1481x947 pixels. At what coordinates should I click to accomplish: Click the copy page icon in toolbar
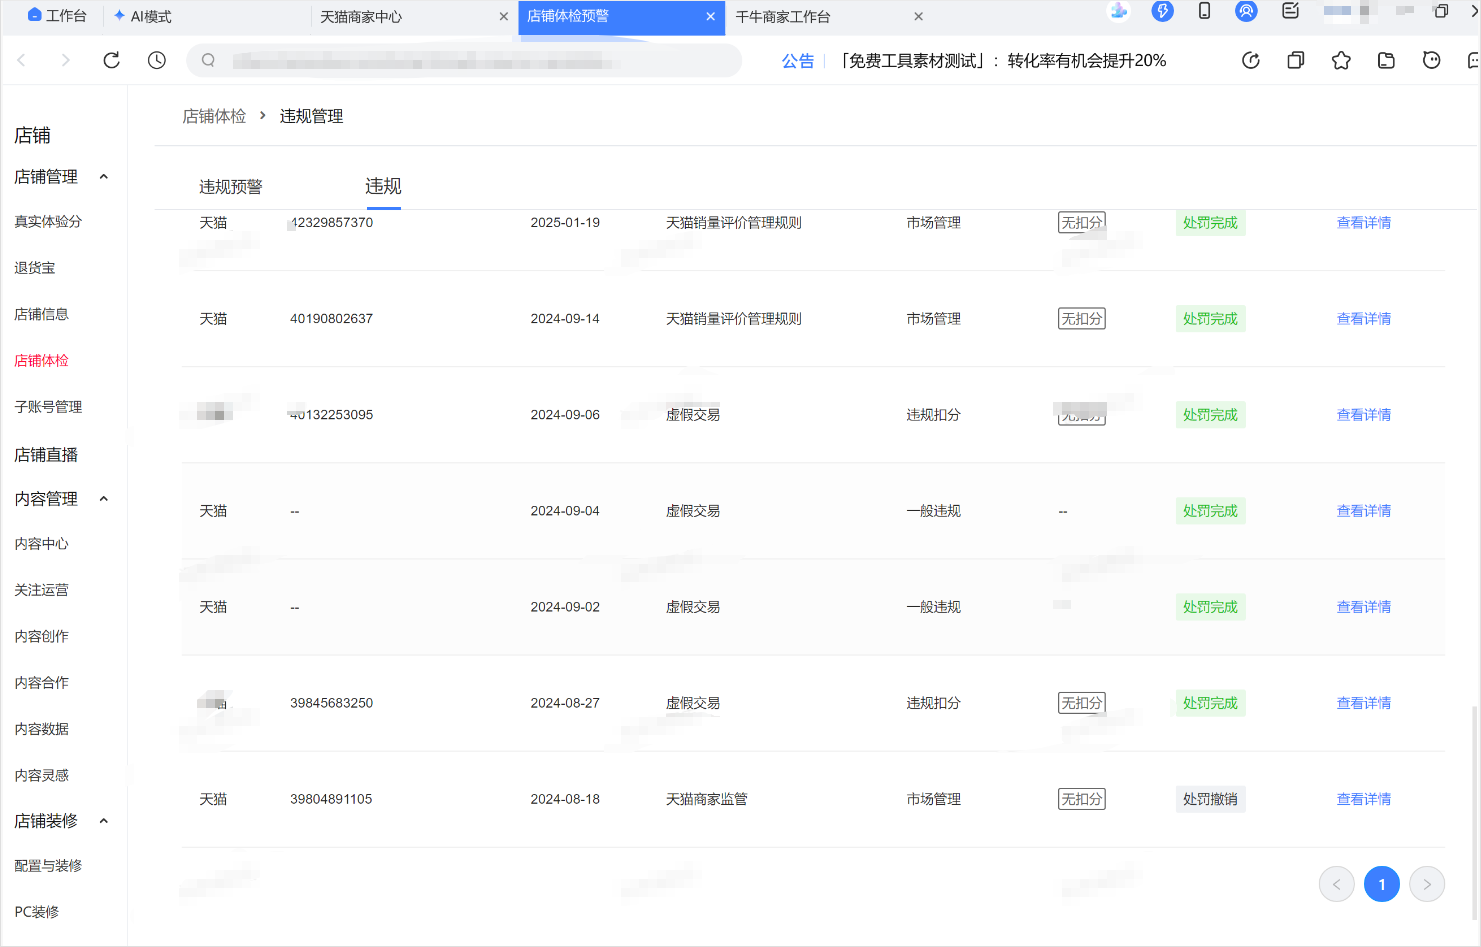1296,60
